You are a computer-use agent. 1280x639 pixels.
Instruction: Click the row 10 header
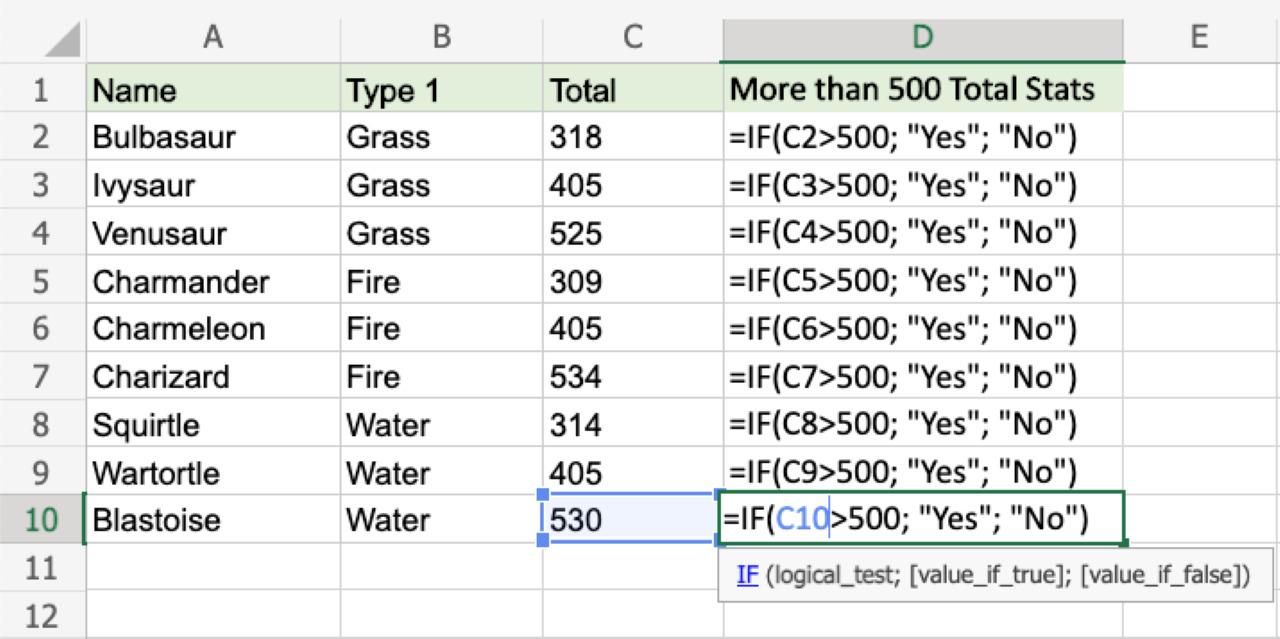click(x=41, y=520)
